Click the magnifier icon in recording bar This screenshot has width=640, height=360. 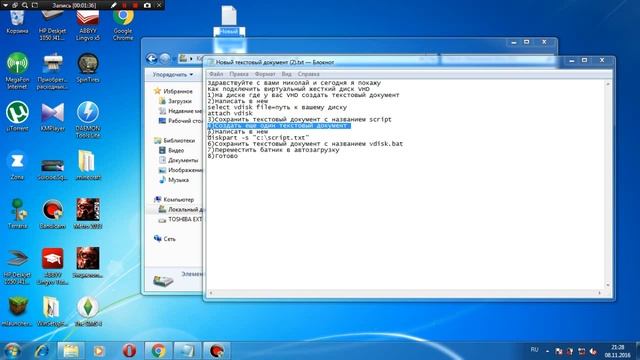click(24, 5)
